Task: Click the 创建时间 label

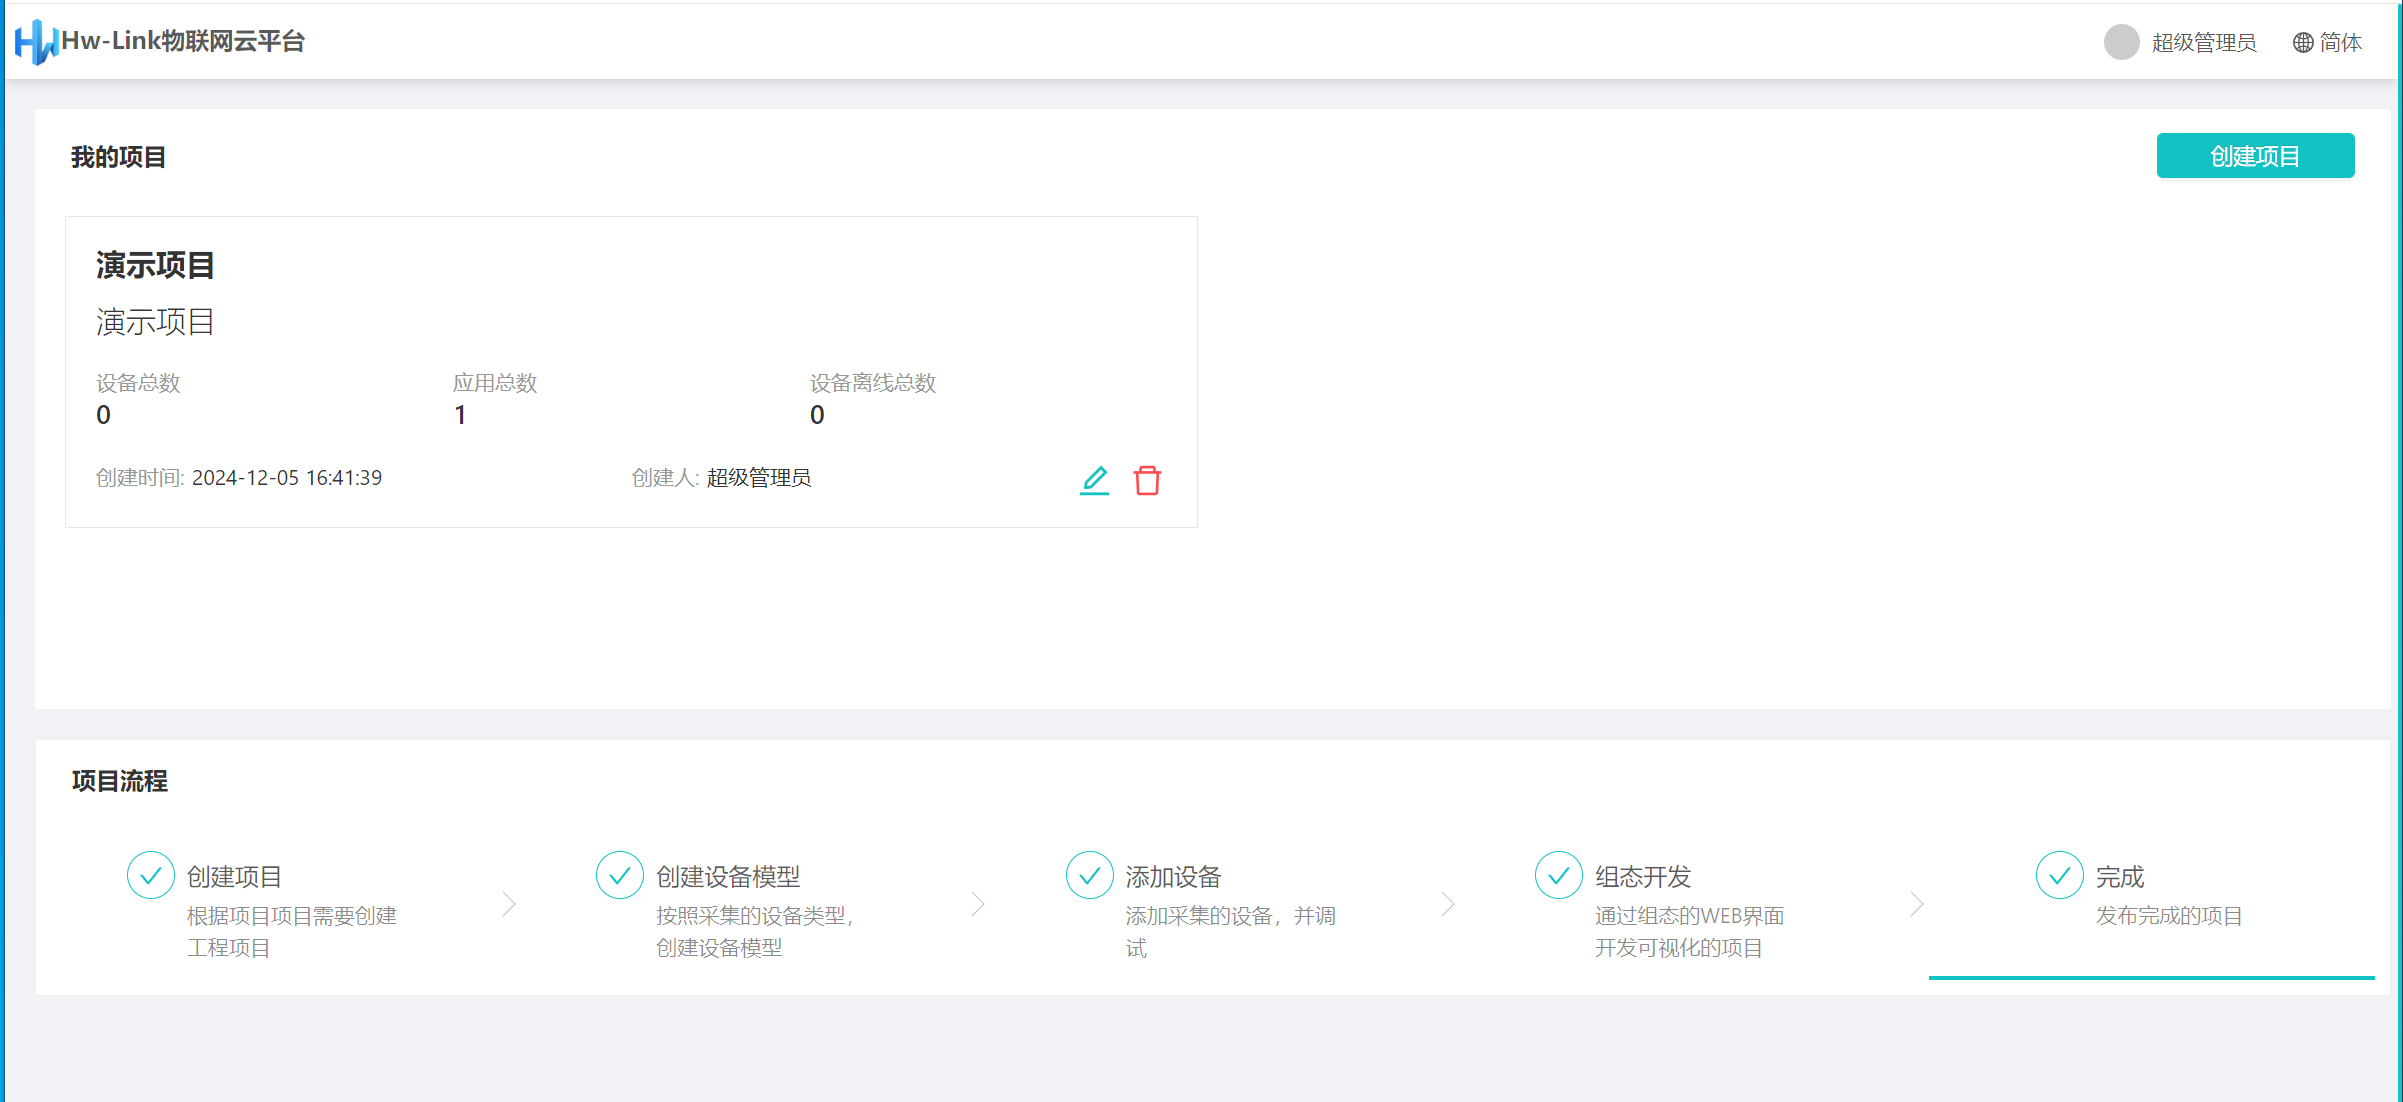Action: pyautogui.click(x=140, y=478)
